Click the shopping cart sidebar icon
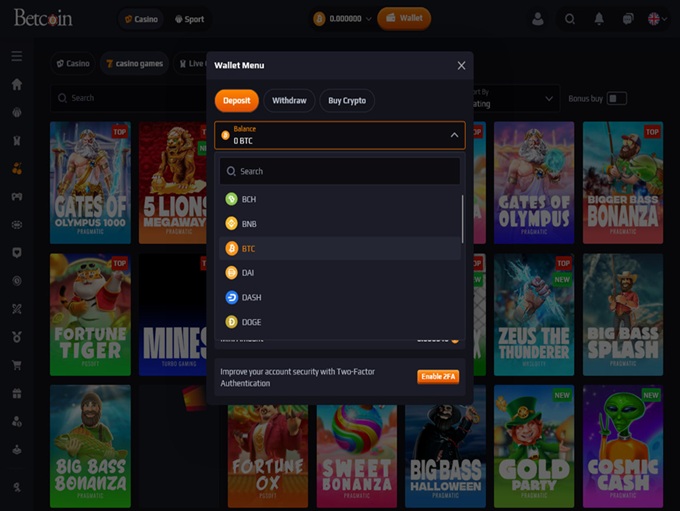 coord(16,365)
